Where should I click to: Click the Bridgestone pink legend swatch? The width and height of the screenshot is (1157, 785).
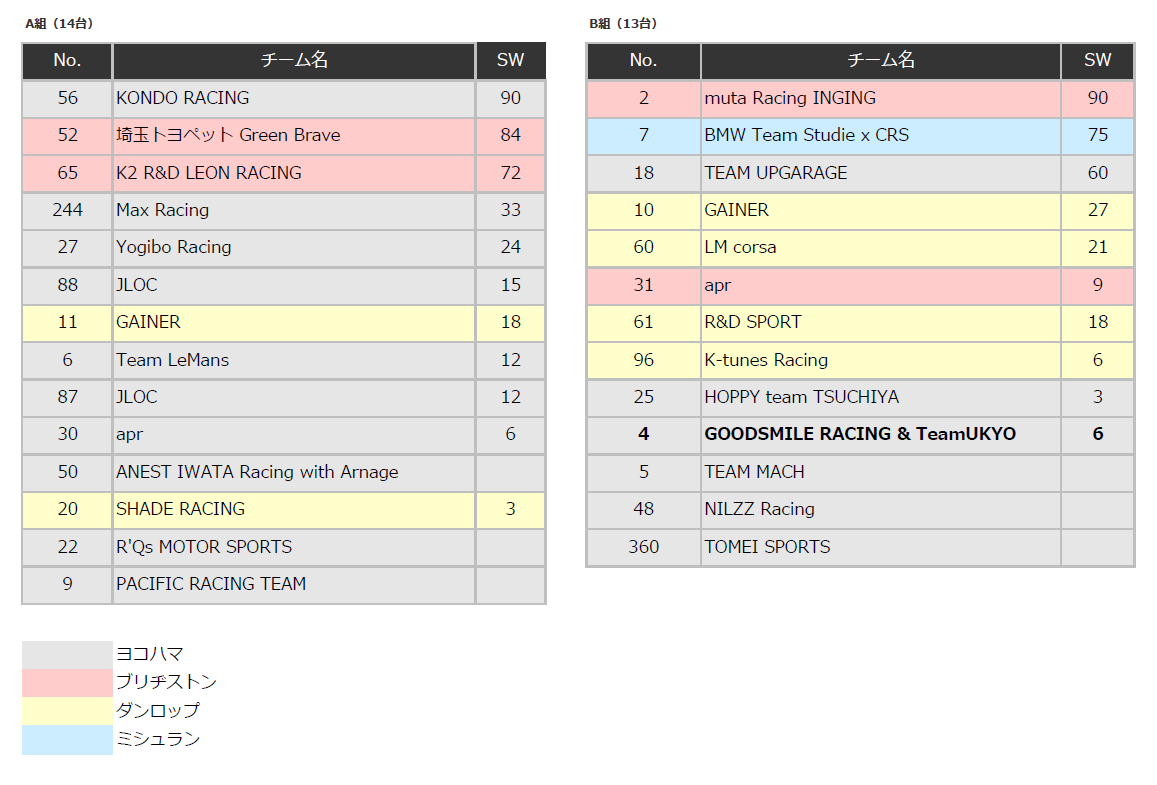point(67,682)
